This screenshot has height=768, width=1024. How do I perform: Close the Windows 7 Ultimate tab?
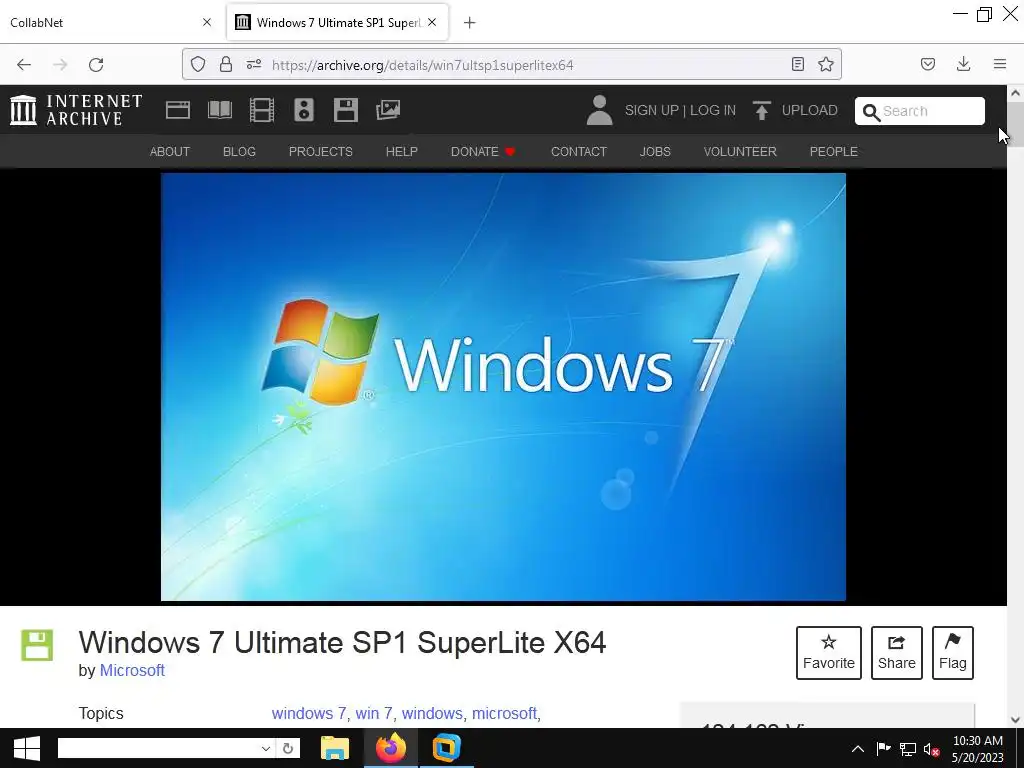(x=432, y=22)
